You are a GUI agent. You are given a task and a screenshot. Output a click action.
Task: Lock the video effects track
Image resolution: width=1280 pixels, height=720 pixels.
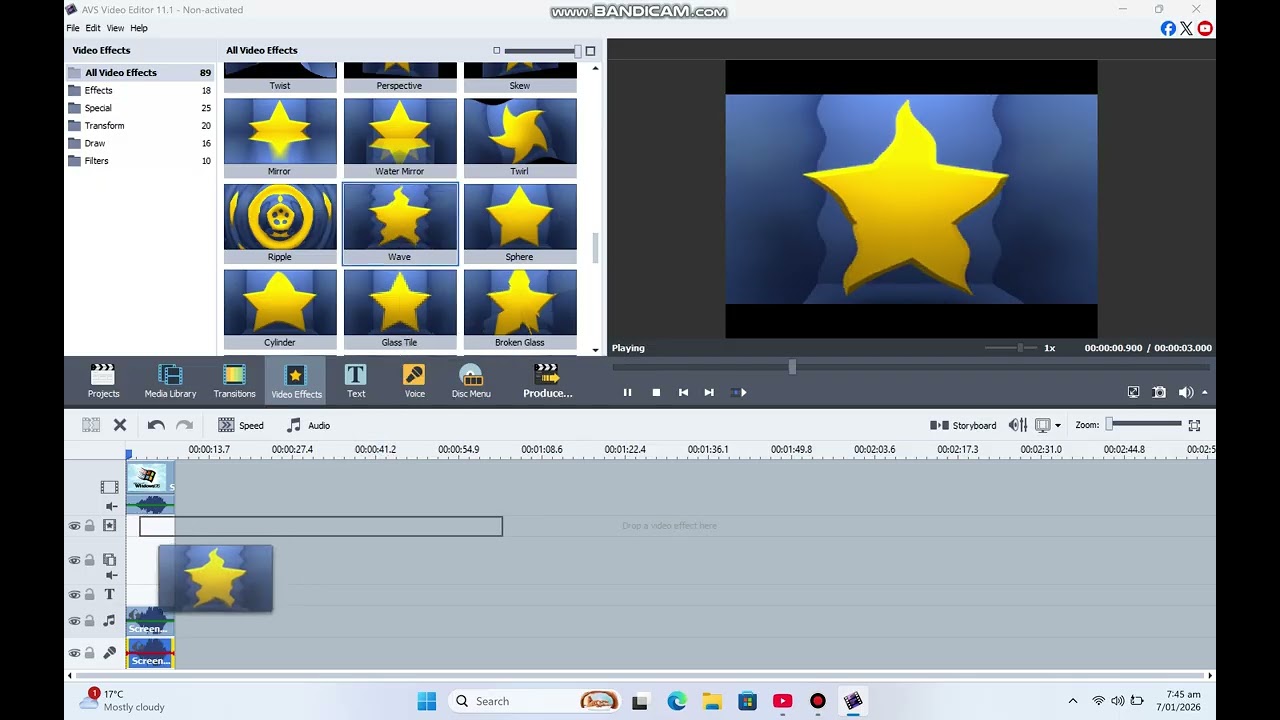(89, 526)
